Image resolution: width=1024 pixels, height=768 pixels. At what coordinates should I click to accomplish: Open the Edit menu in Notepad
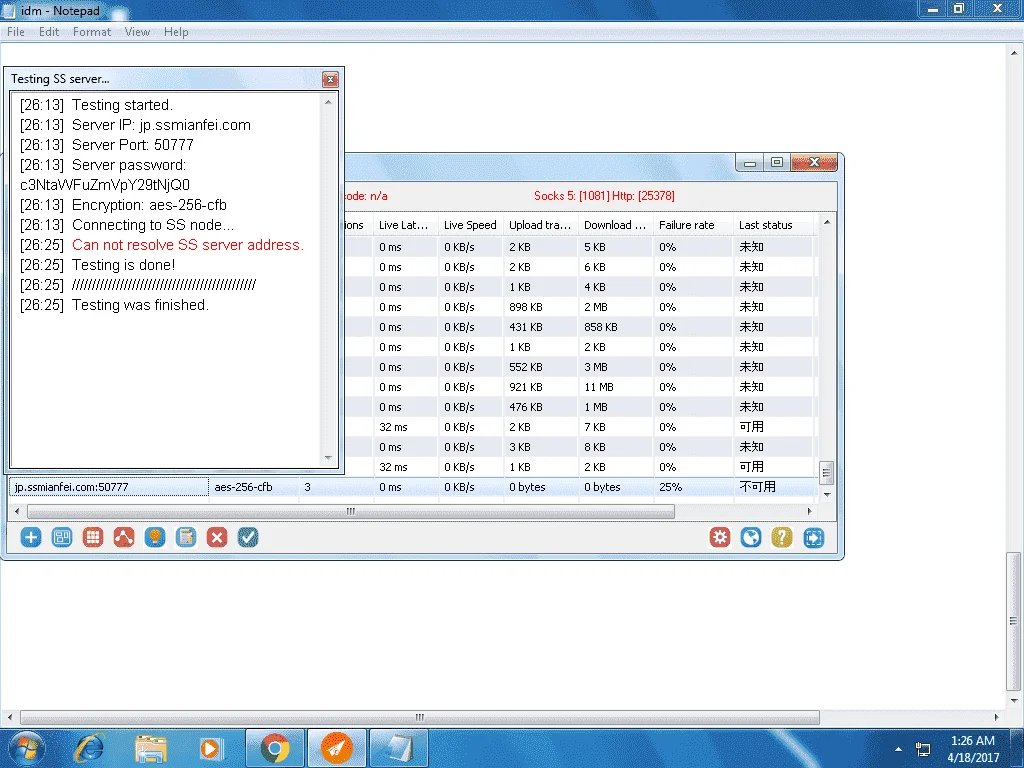click(49, 31)
